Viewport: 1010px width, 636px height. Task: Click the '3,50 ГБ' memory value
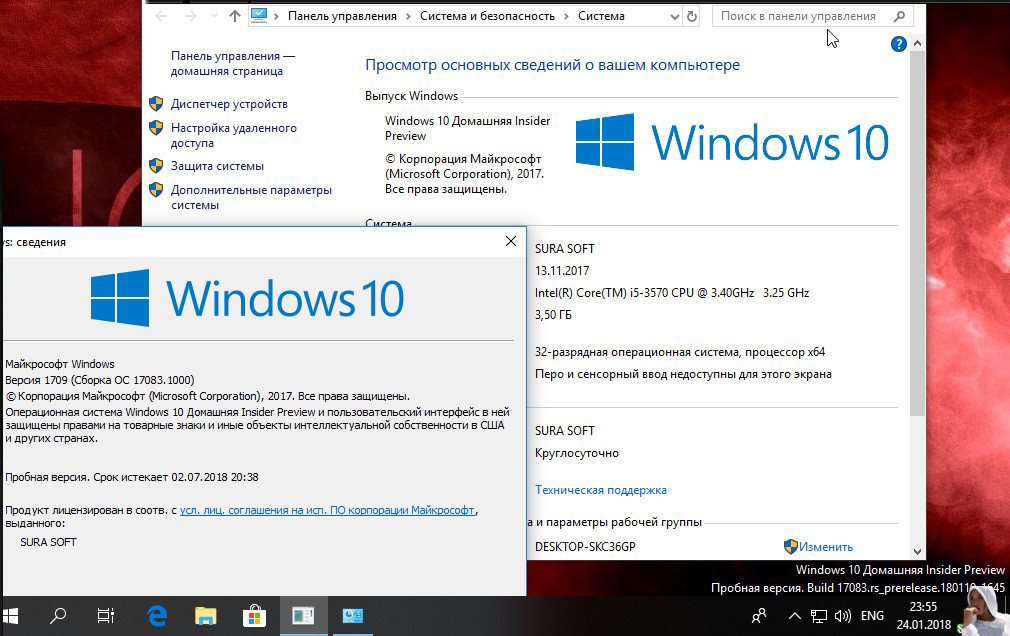tap(553, 314)
